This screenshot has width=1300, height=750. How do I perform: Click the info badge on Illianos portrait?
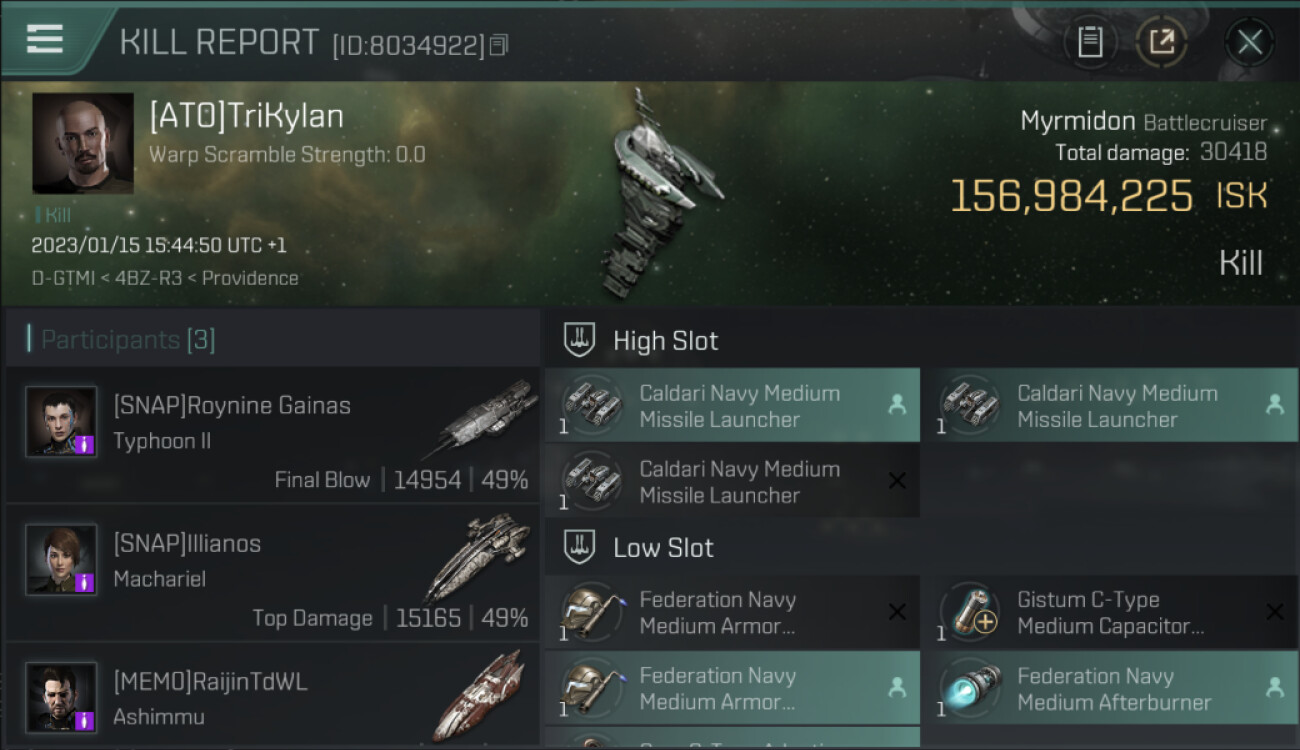[85, 582]
